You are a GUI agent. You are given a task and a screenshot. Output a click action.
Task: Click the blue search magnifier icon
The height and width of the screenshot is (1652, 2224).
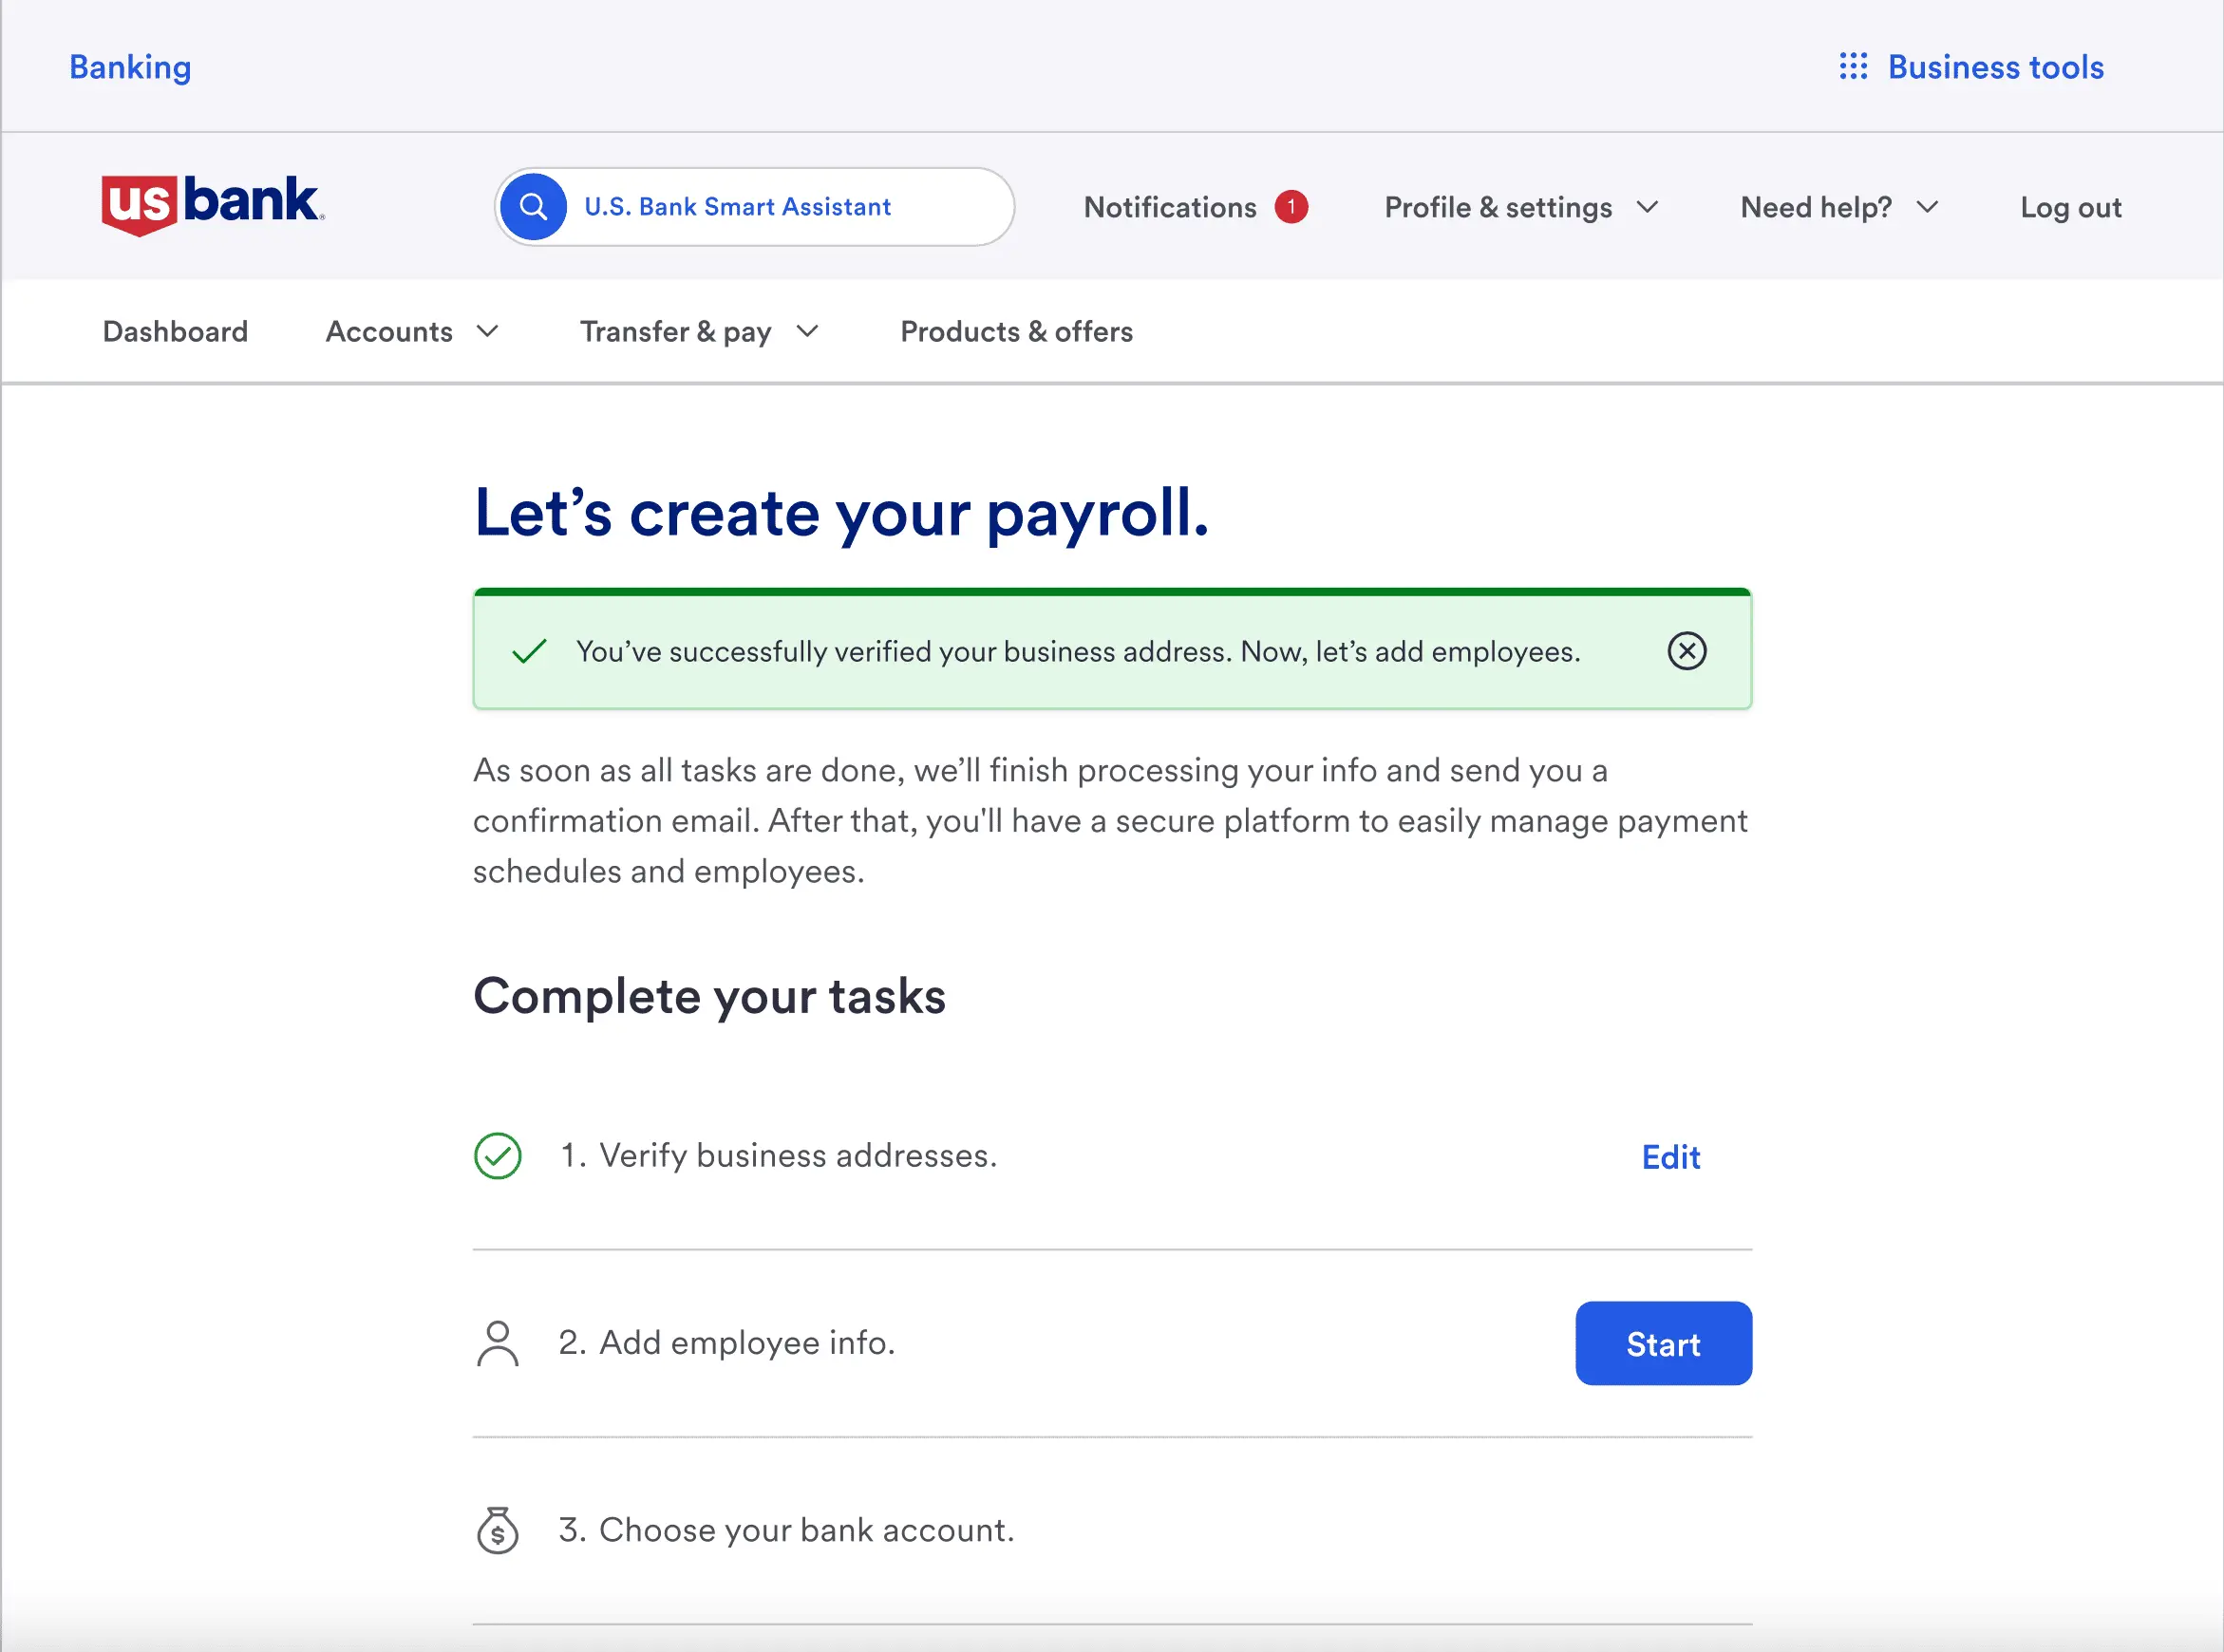click(533, 207)
